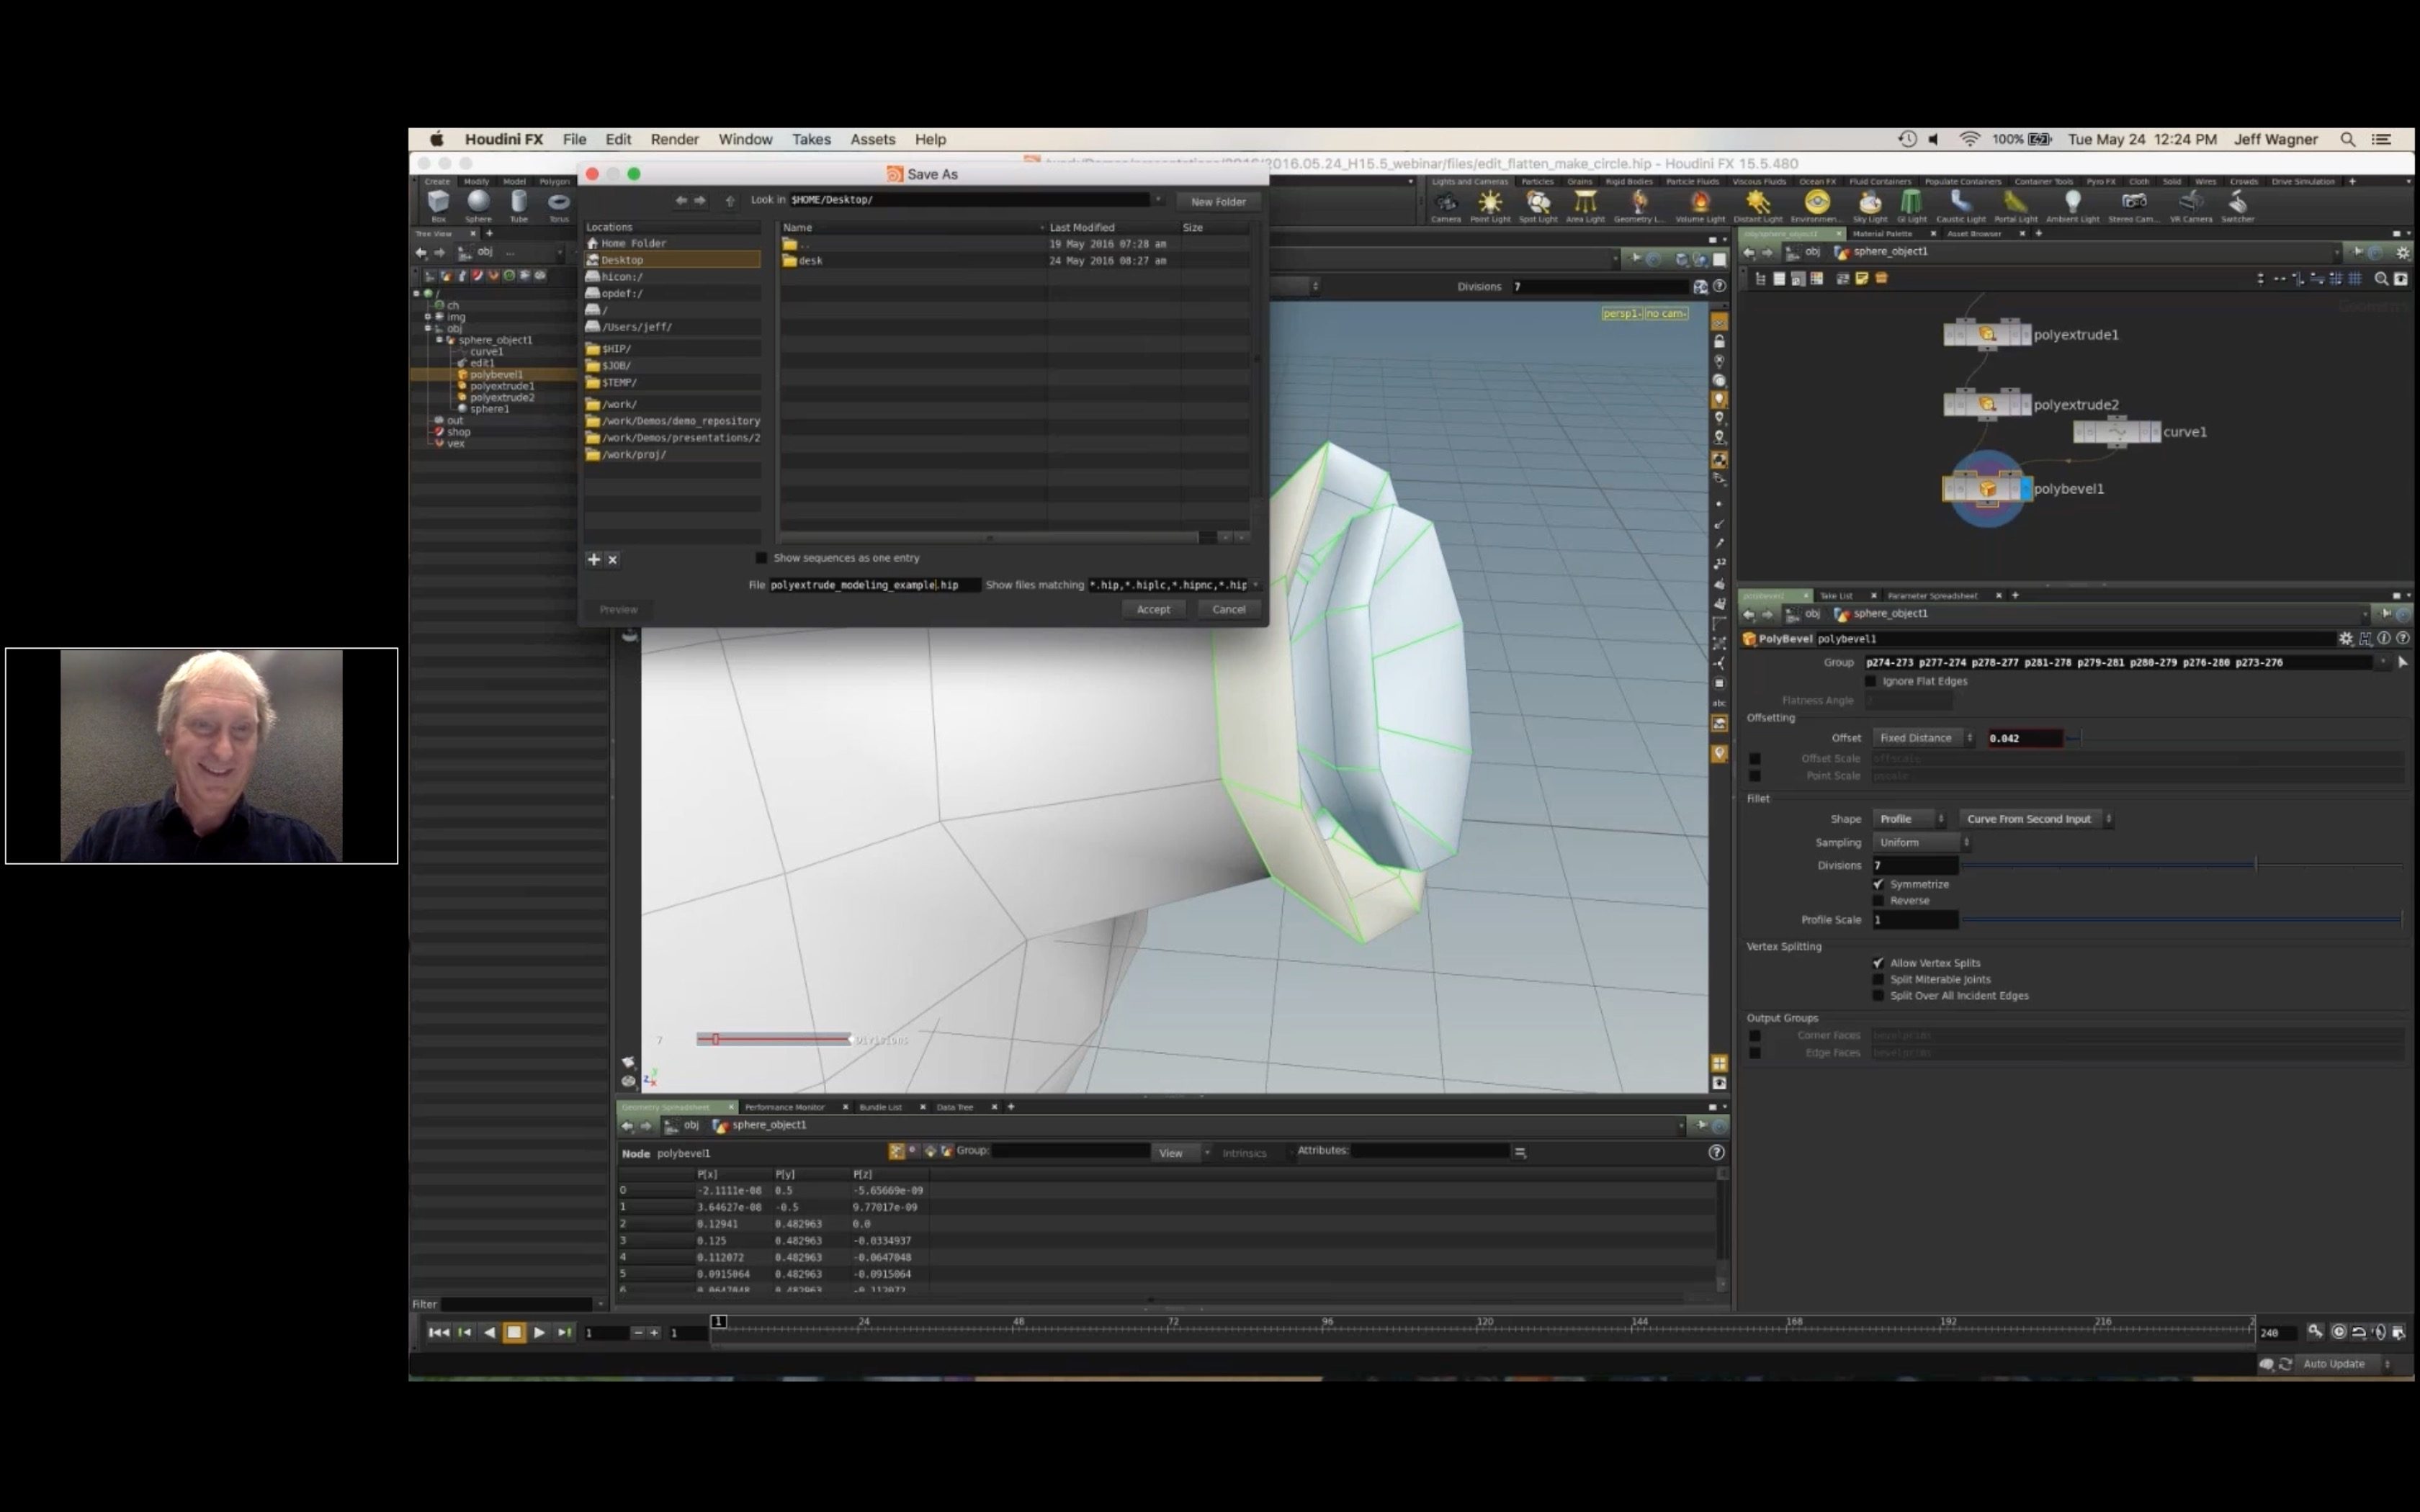Click the Stereo Camera shelf tool
Viewport: 2420px width, 1512px height.
tap(2133, 206)
